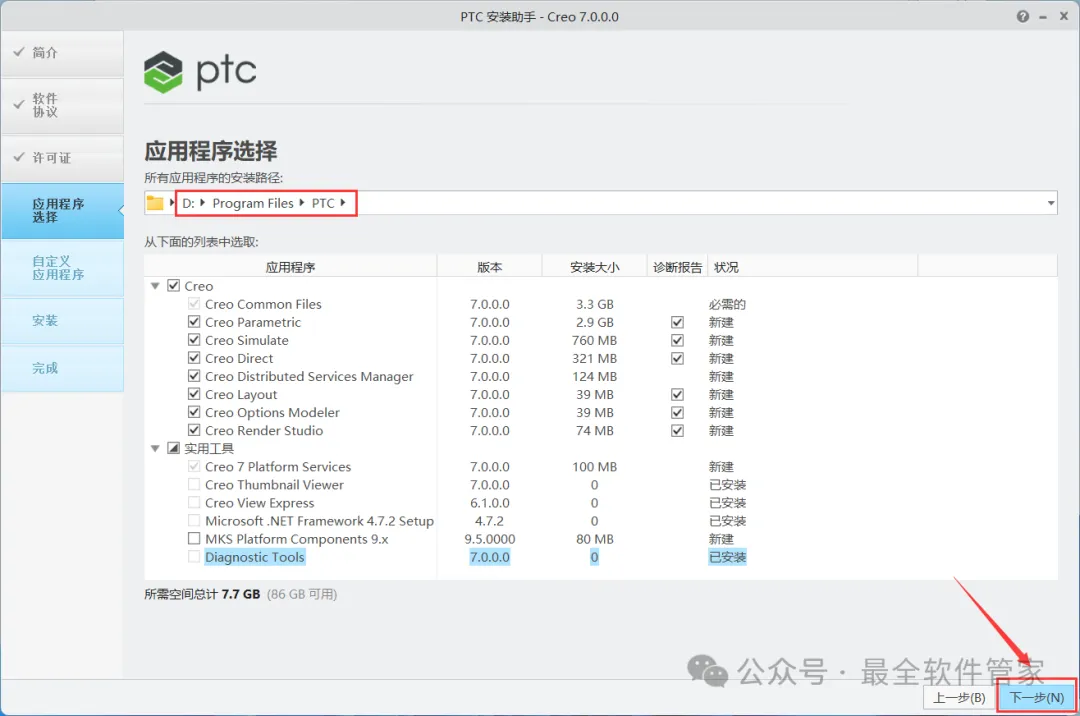Uncheck Creo Layout application

(194, 394)
